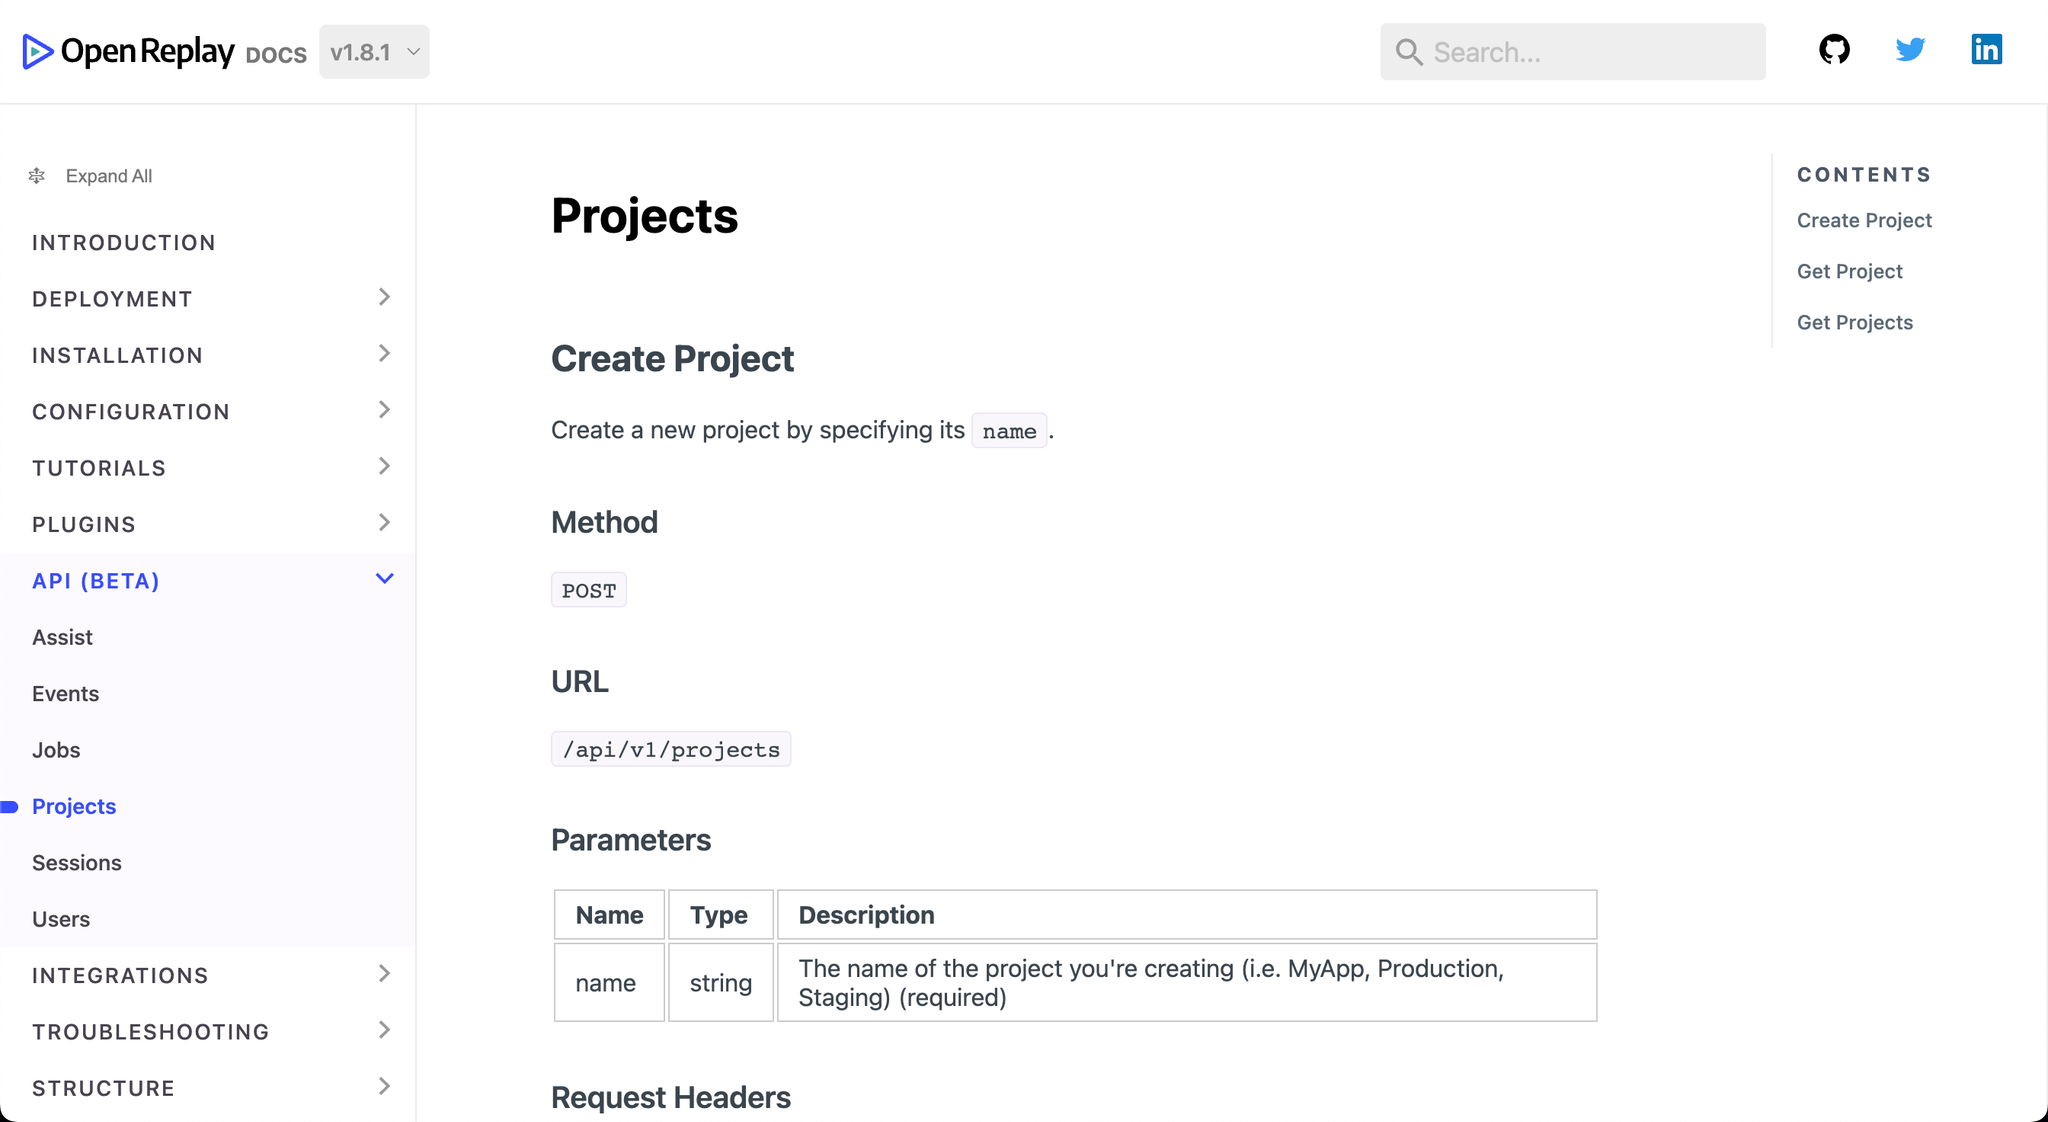The height and width of the screenshot is (1122, 2048).
Task: Click the Method subheading
Action: click(604, 522)
